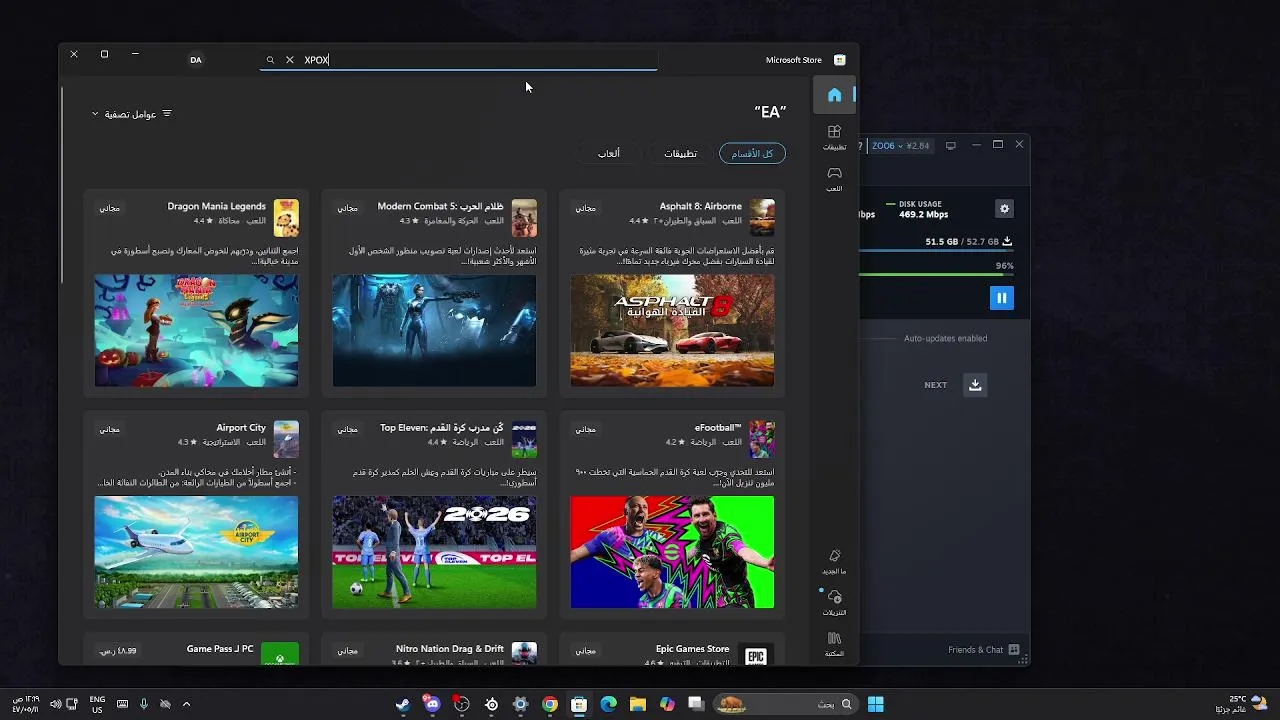Screen dimensions: 1280x720
Task: Click the green download progress bar in Steam
Action: pos(937,276)
